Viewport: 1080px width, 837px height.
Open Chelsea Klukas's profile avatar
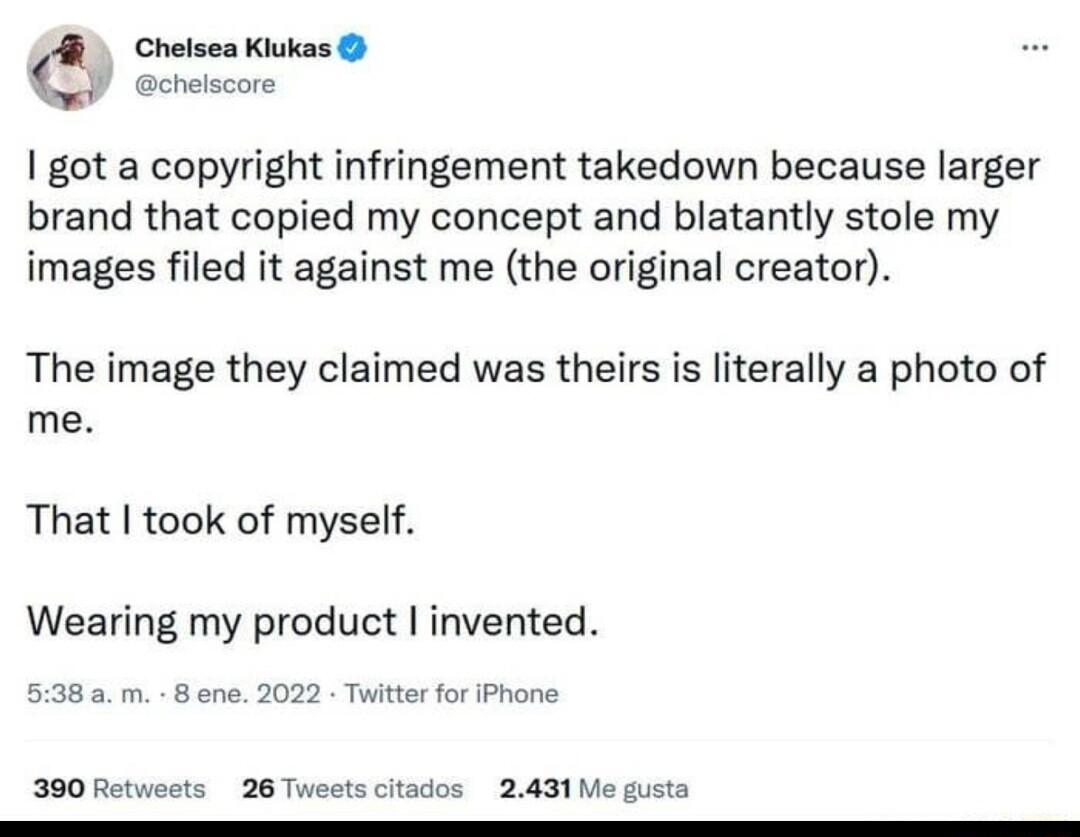[x=67, y=66]
